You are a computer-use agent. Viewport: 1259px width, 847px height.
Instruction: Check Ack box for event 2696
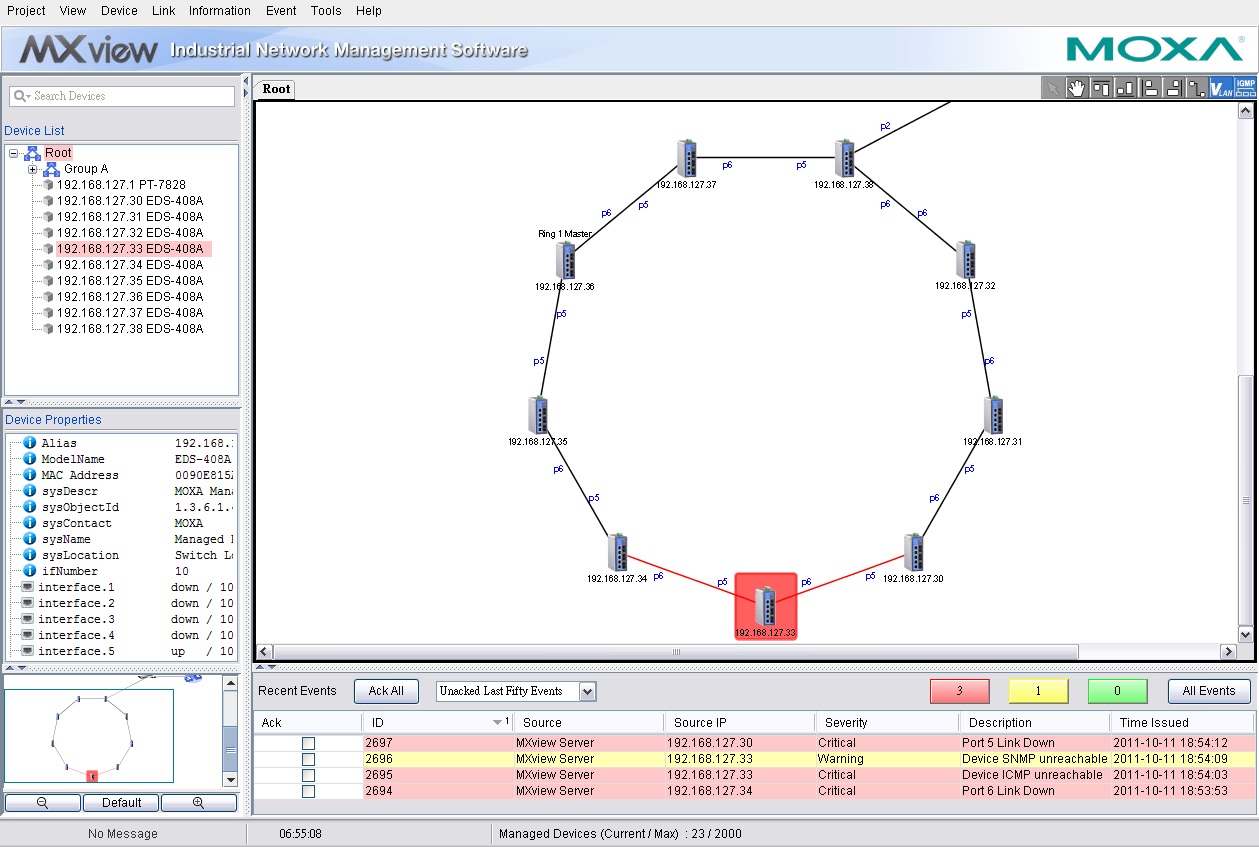[x=308, y=759]
